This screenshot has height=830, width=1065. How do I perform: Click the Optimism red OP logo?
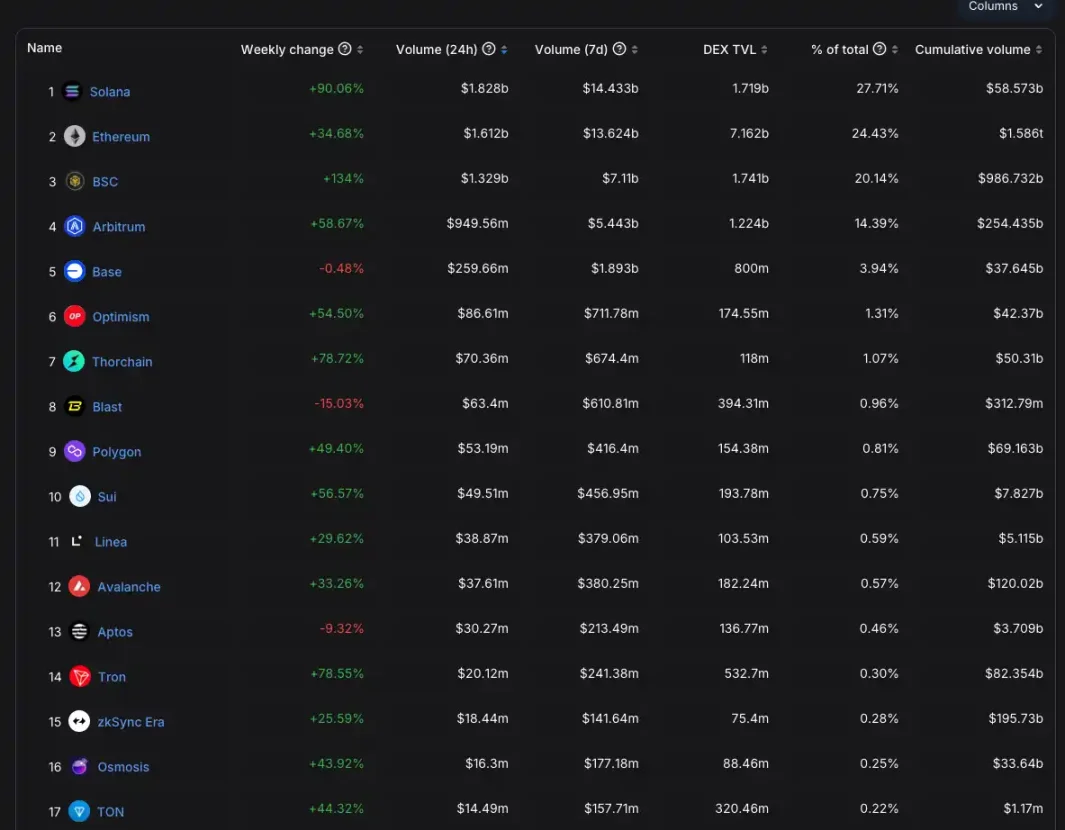[x=75, y=317]
